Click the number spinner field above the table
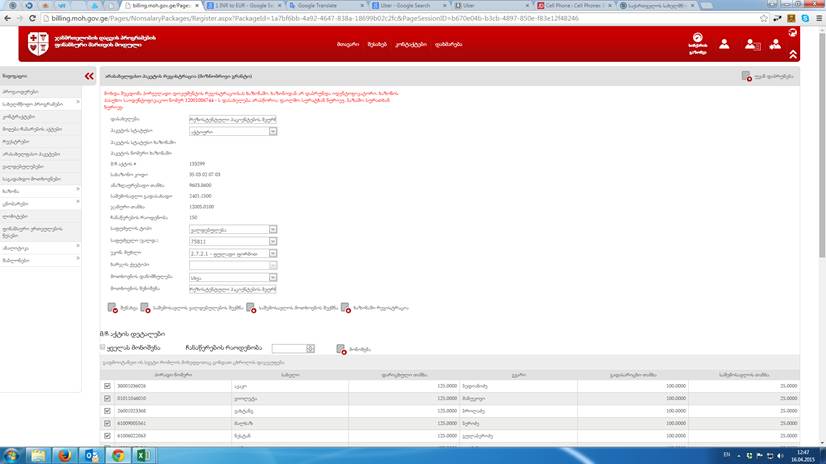826x464 pixels. [291, 348]
